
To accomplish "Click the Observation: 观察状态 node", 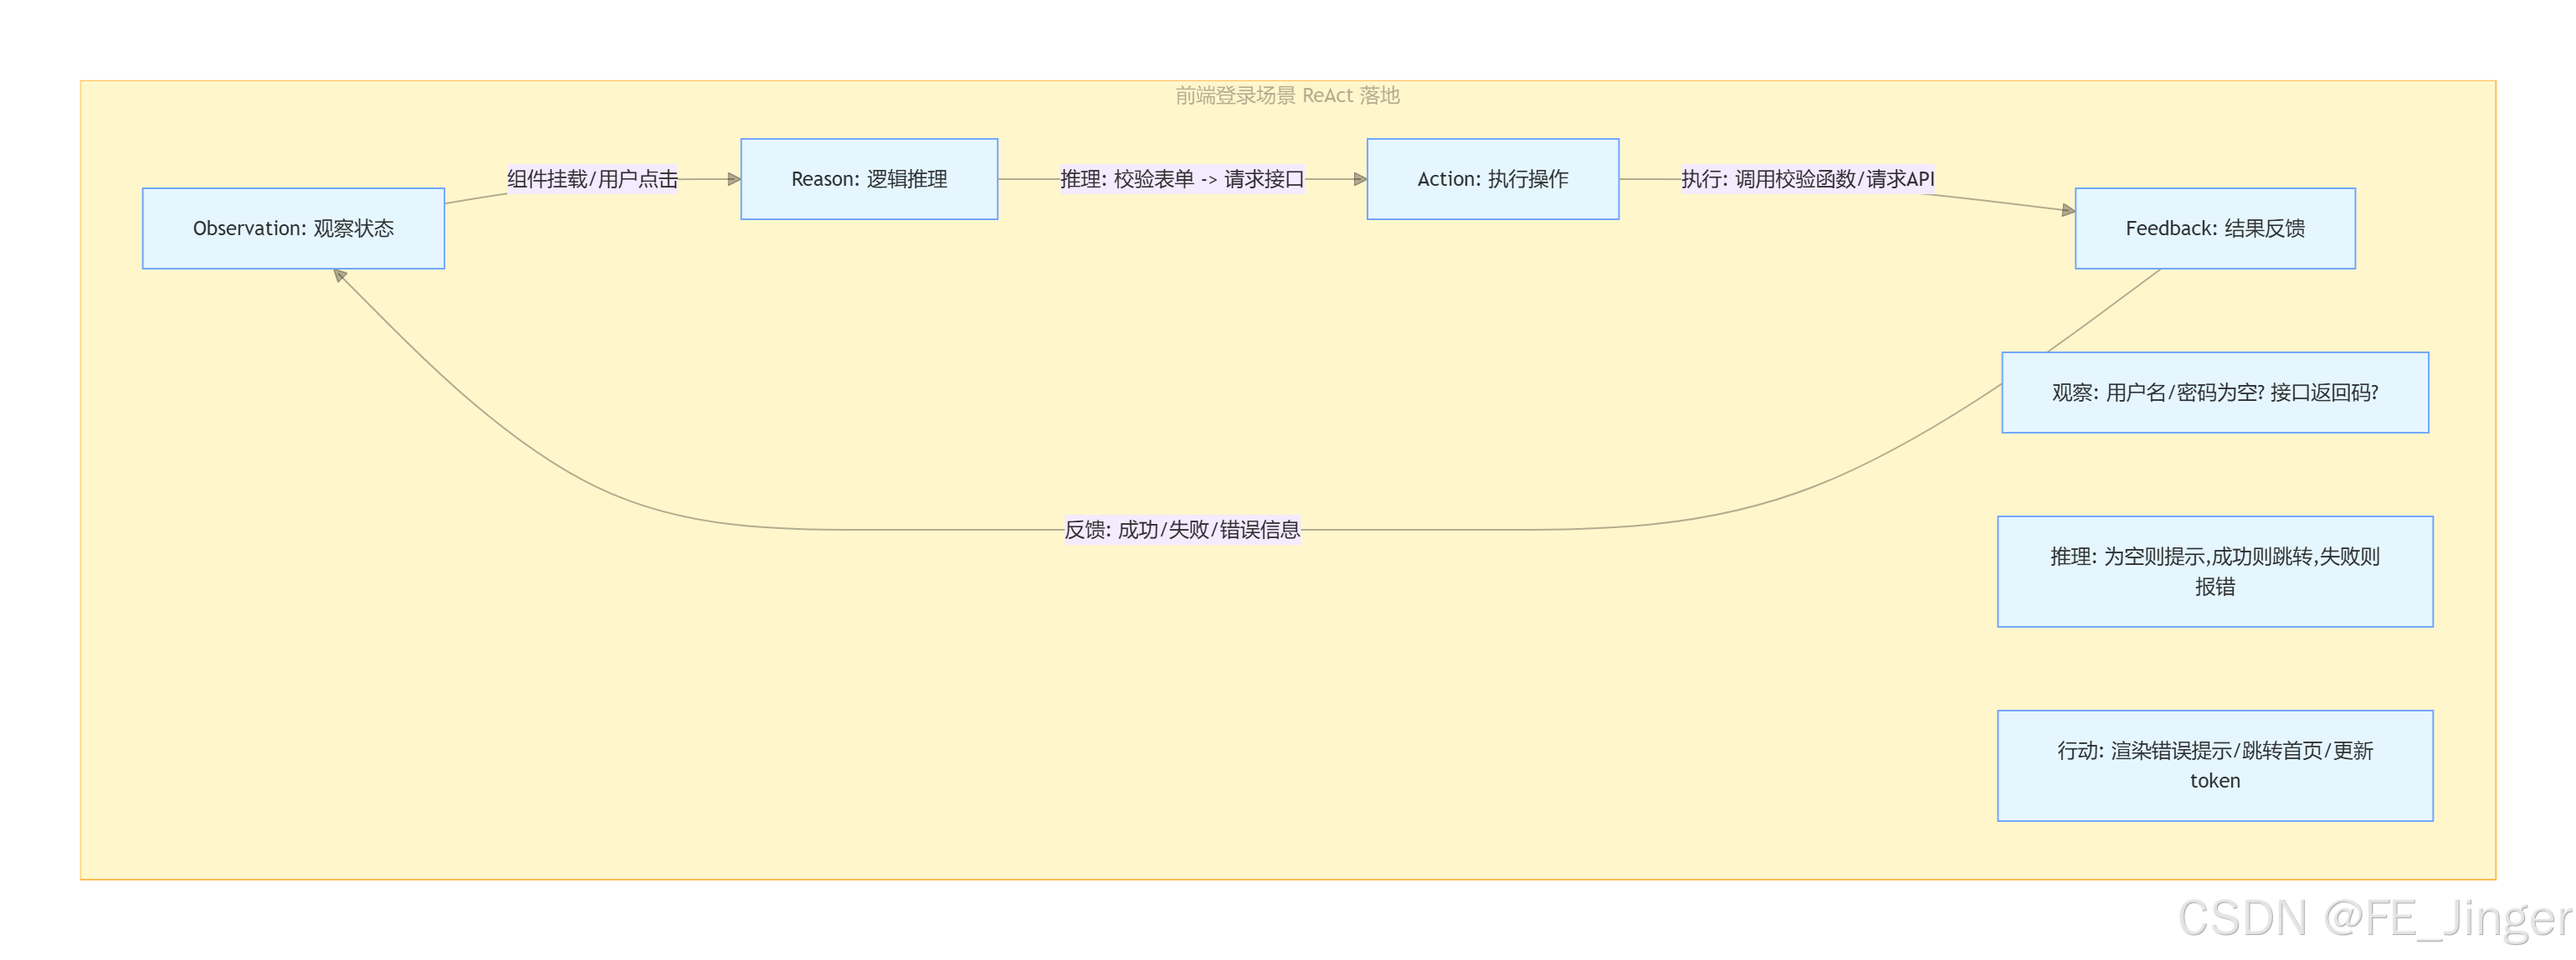I will tap(293, 228).
